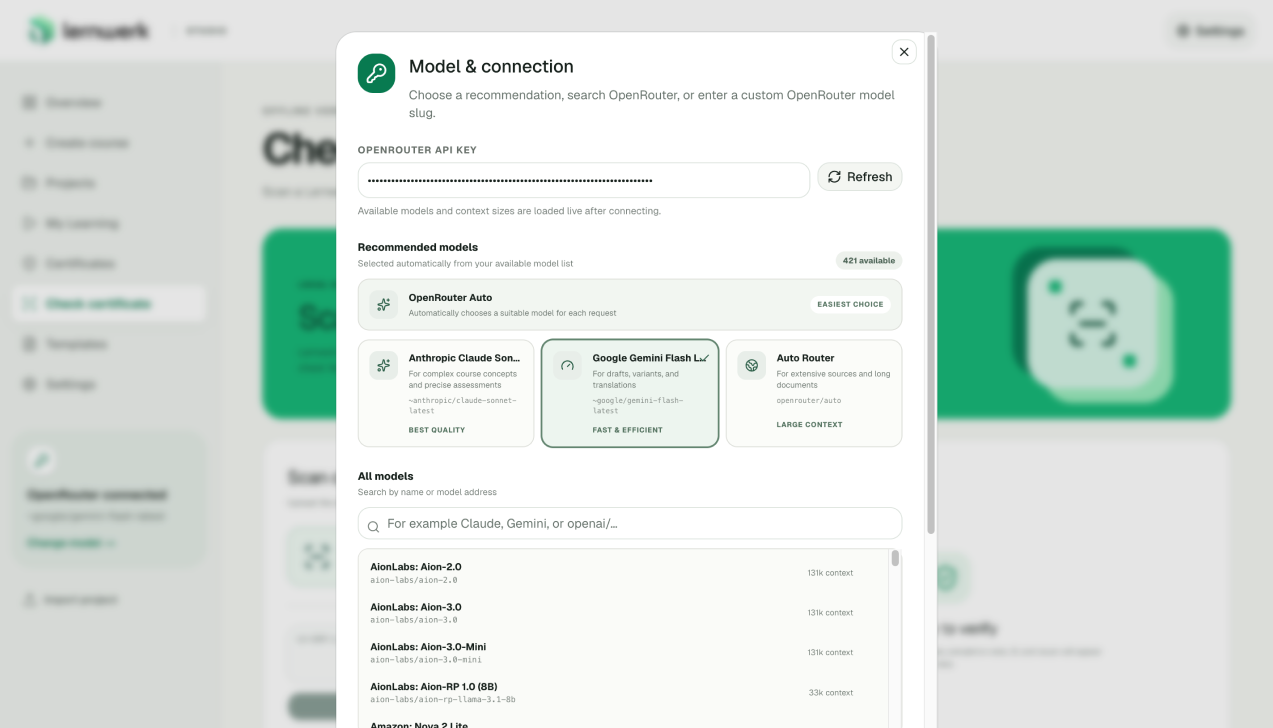Viewport: 1273px width, 728px height.
Task: Click the BEST QUALITY label
Action: pyautogui.click(x=437, y=430)
